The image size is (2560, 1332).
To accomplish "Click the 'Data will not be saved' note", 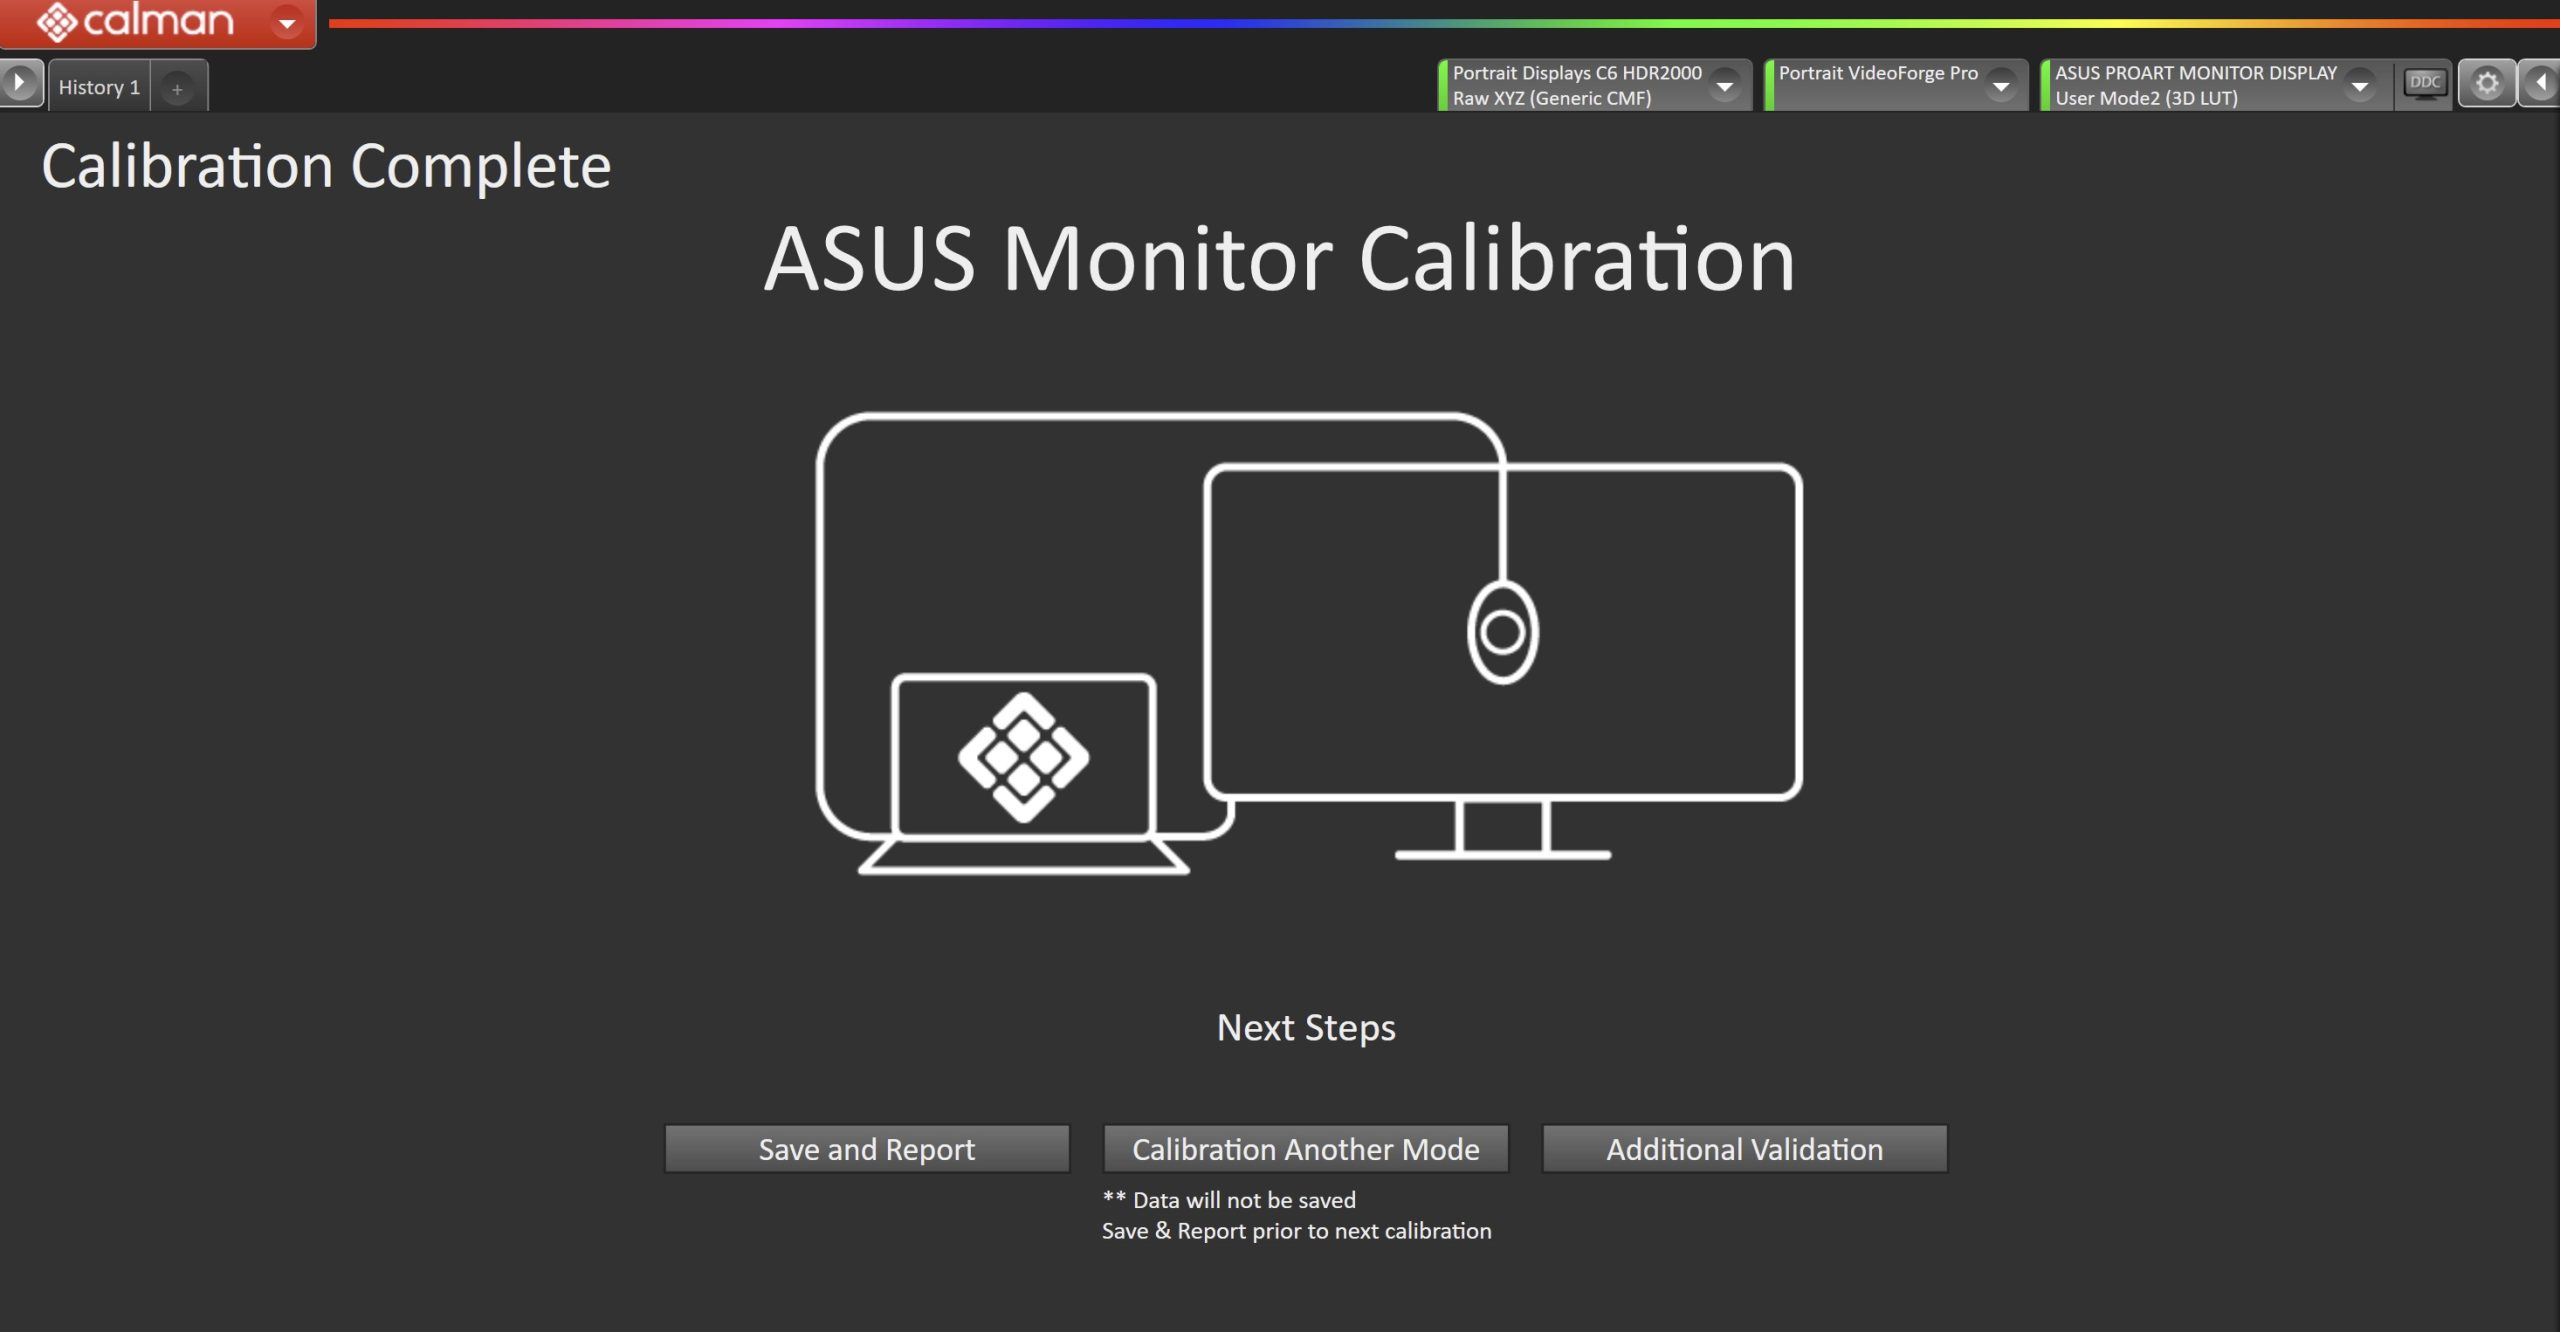I will (1229, 1200).
